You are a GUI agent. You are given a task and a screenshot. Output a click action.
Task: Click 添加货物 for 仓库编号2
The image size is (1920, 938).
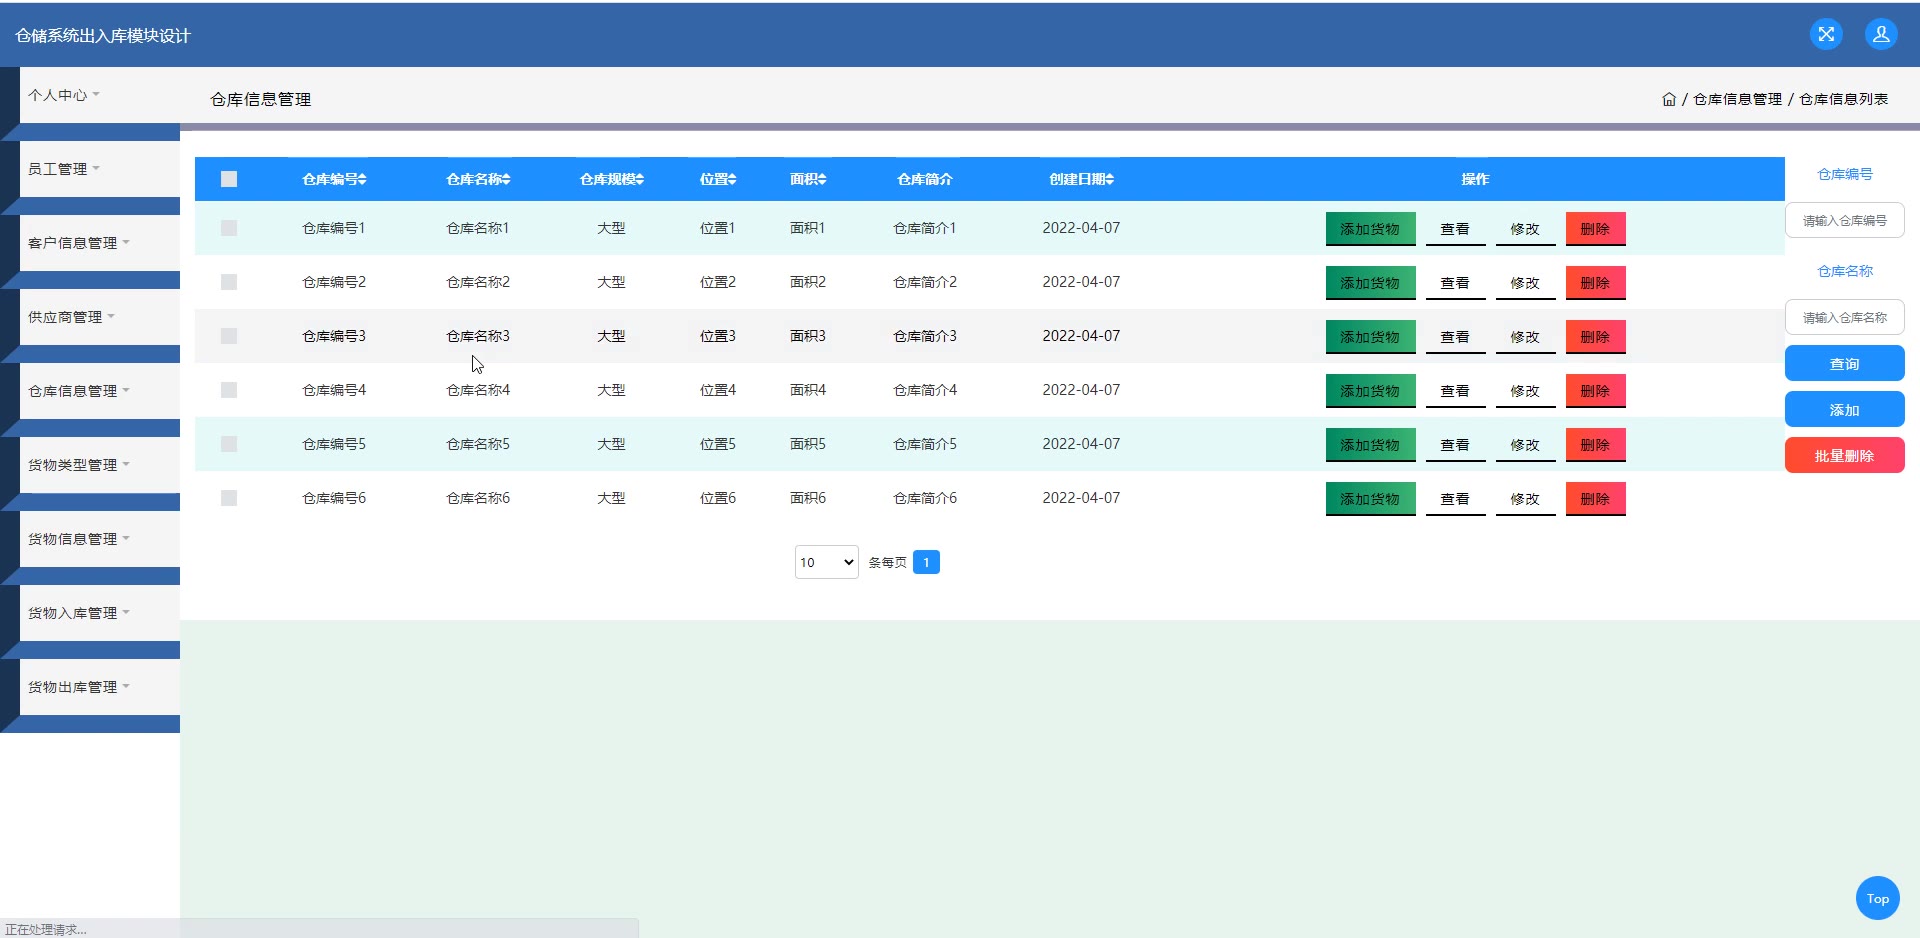(1370, 283)
